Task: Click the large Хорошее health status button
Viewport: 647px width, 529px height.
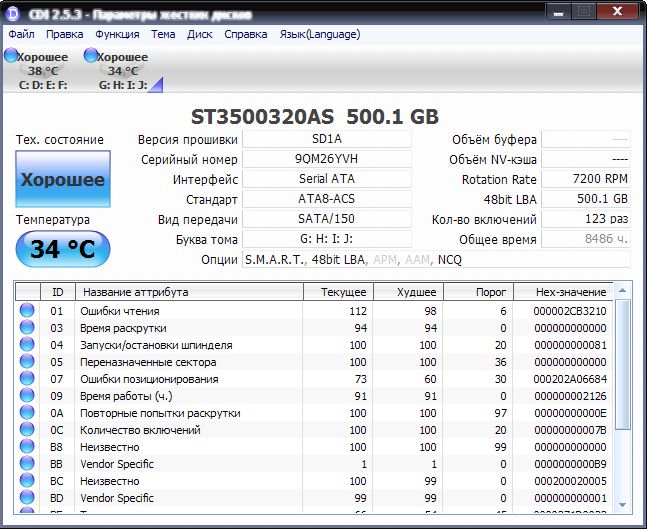Action: point(63,179)
